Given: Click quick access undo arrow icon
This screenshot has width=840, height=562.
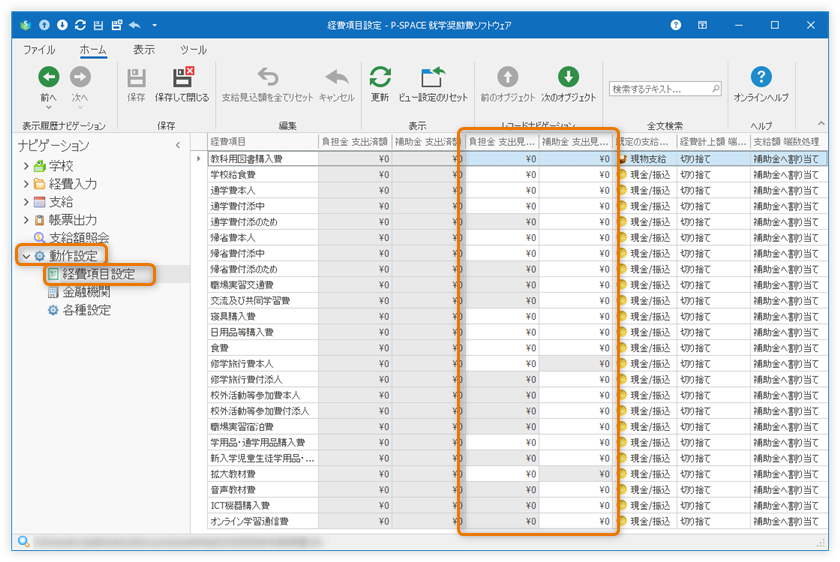Looking at the screenshot, I should click(134, 25).
